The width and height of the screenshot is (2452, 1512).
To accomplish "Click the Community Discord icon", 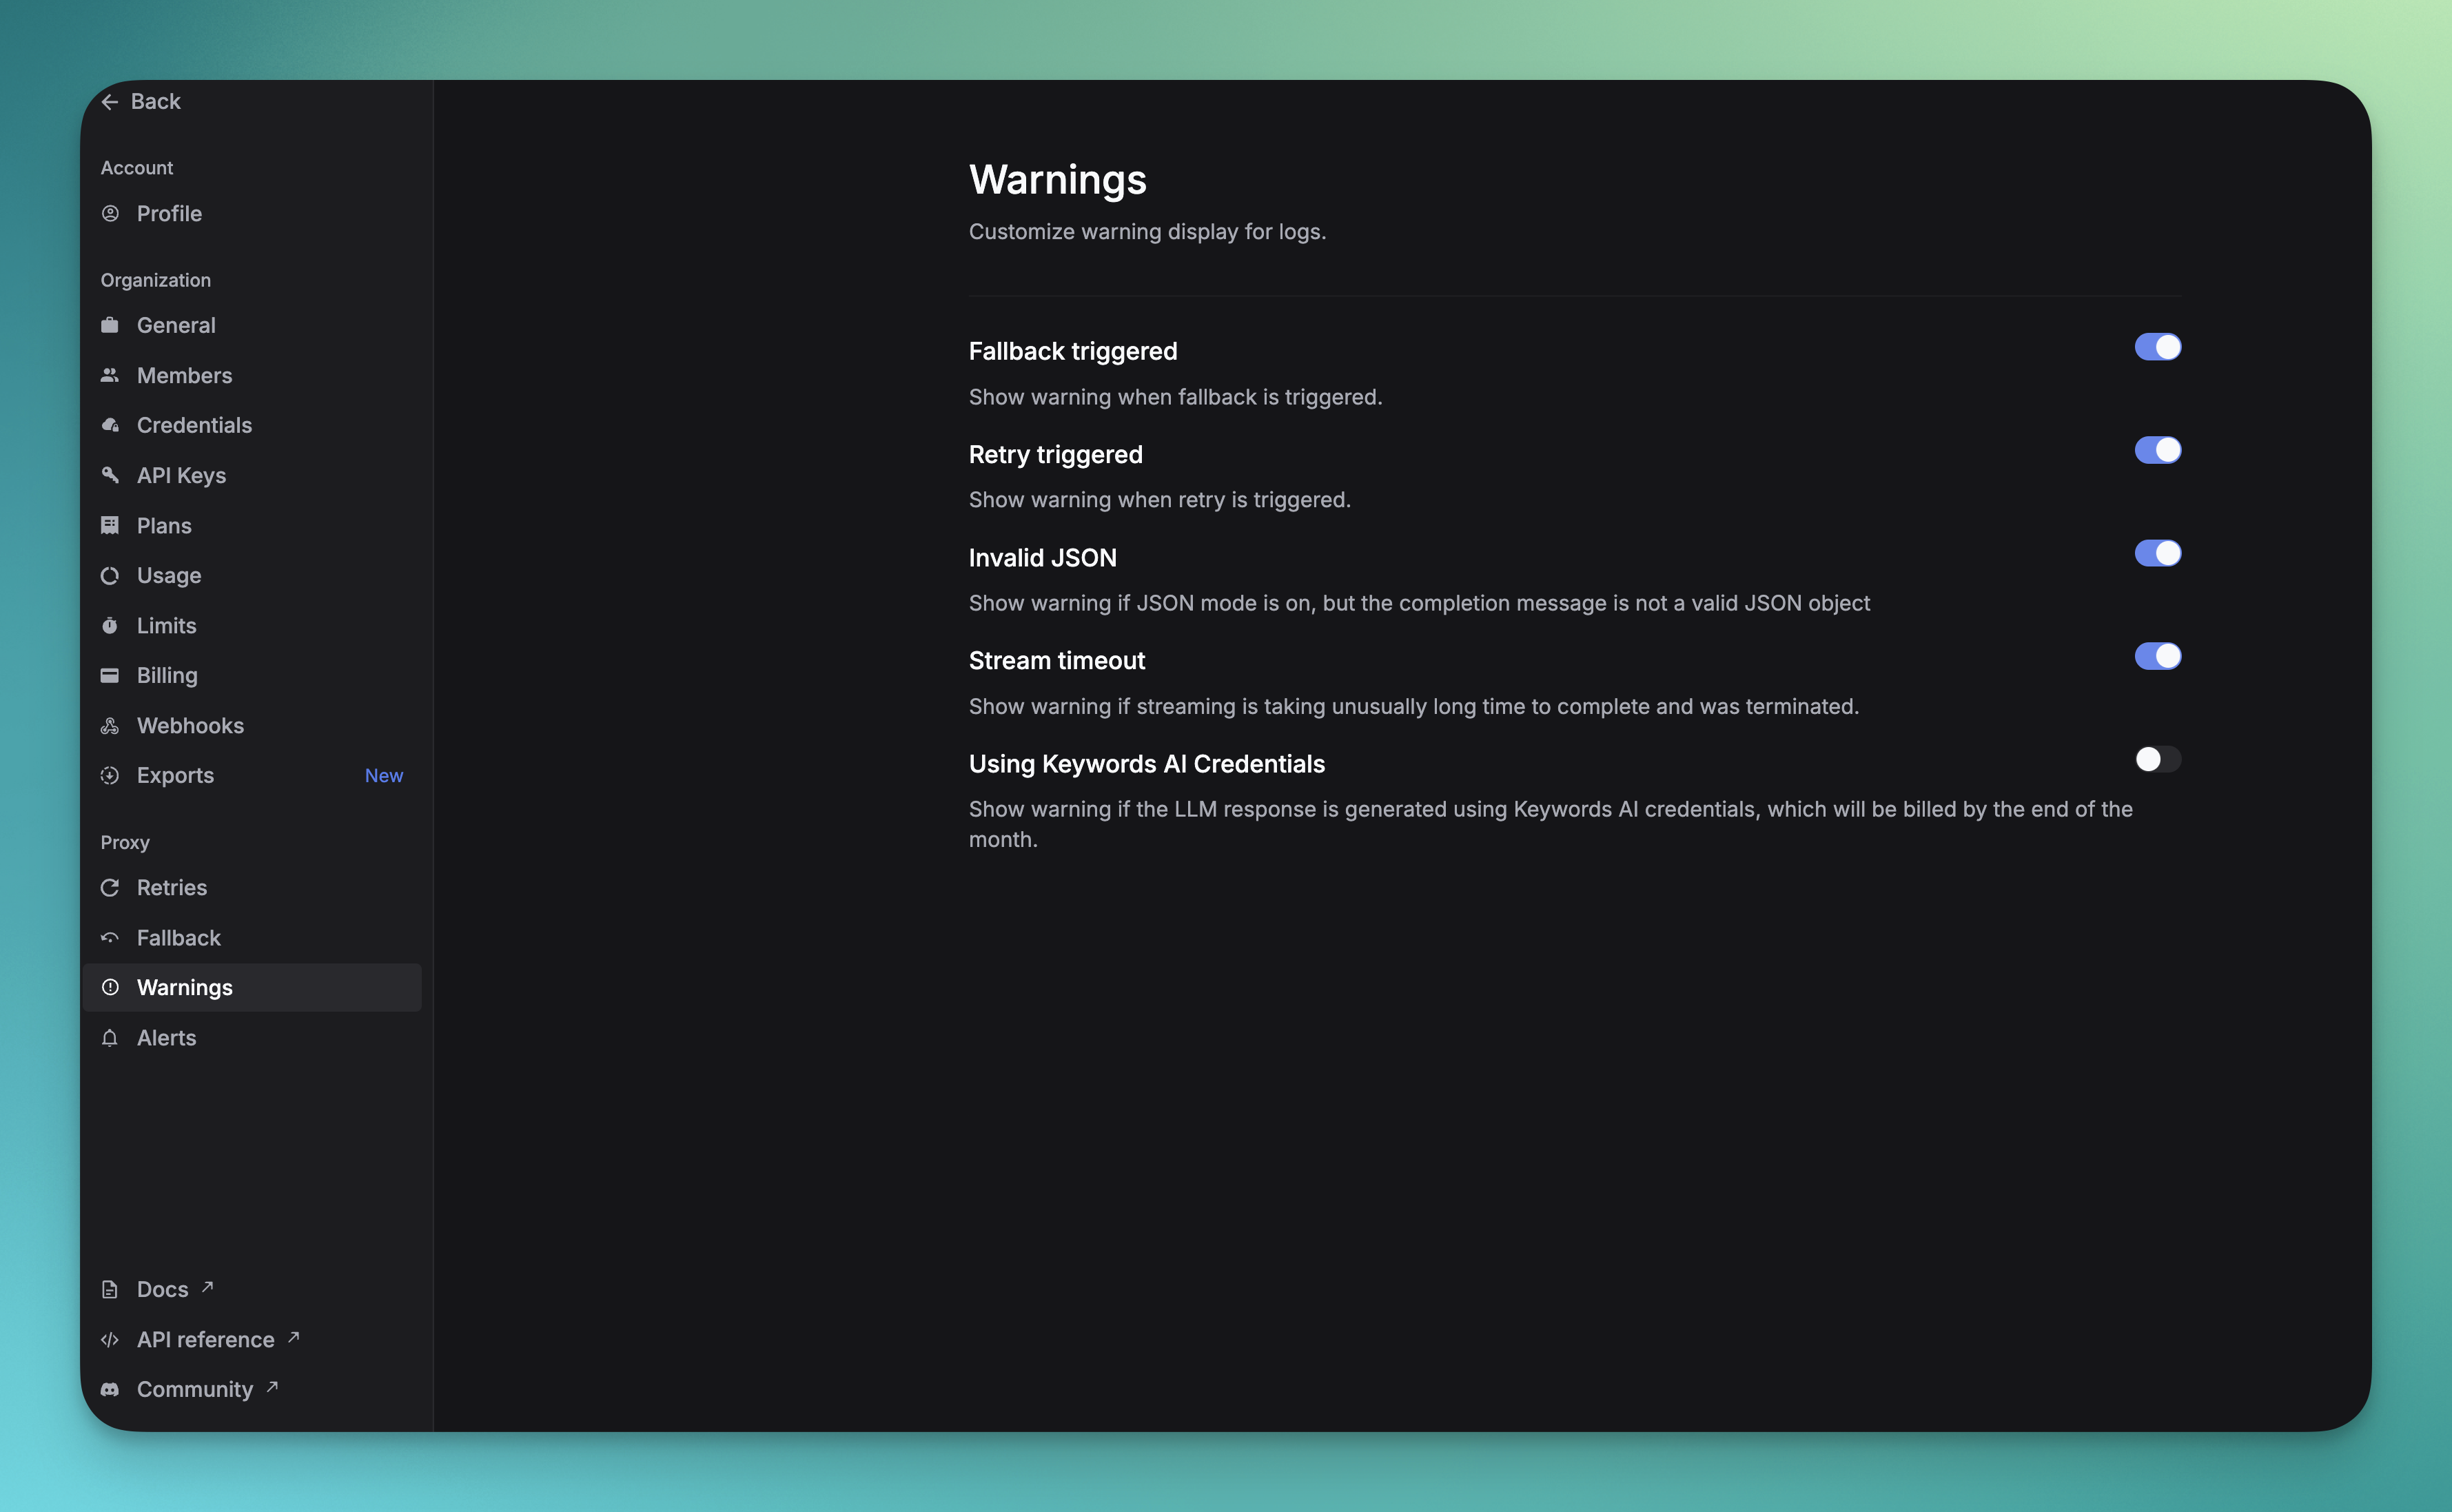I will (110, 1389).
